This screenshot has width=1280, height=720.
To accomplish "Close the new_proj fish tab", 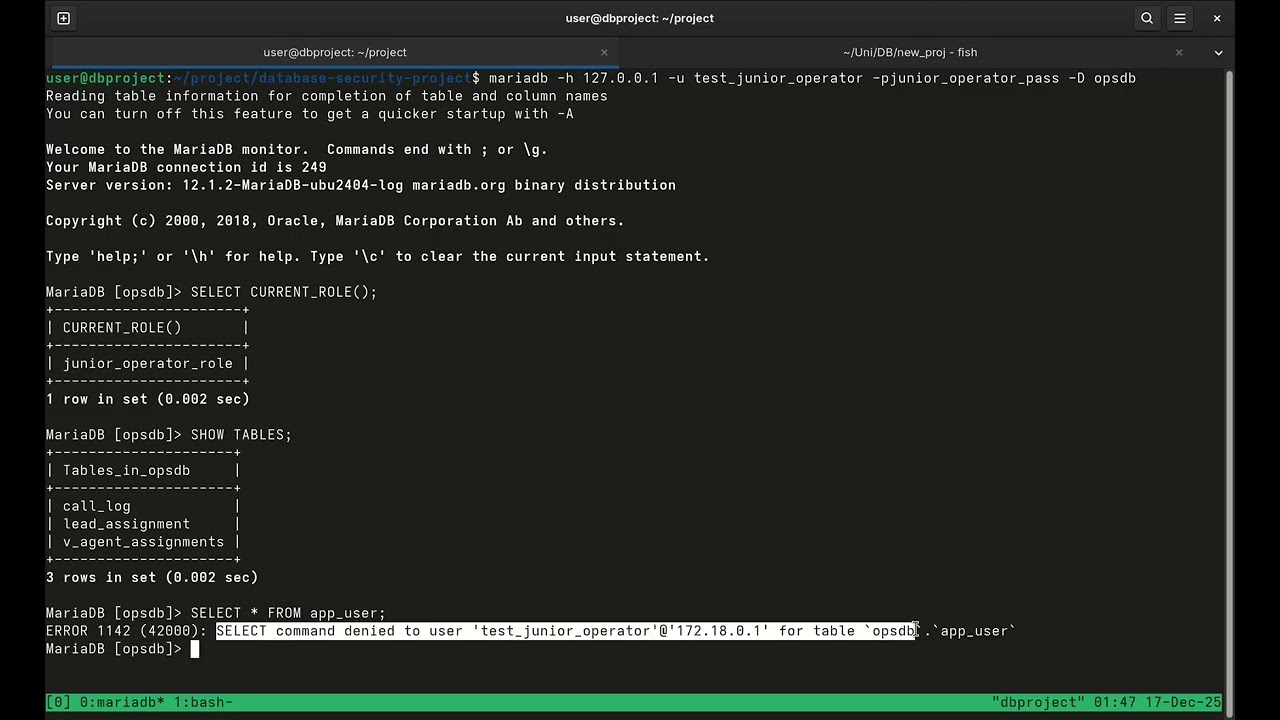I will point(1179,52).
